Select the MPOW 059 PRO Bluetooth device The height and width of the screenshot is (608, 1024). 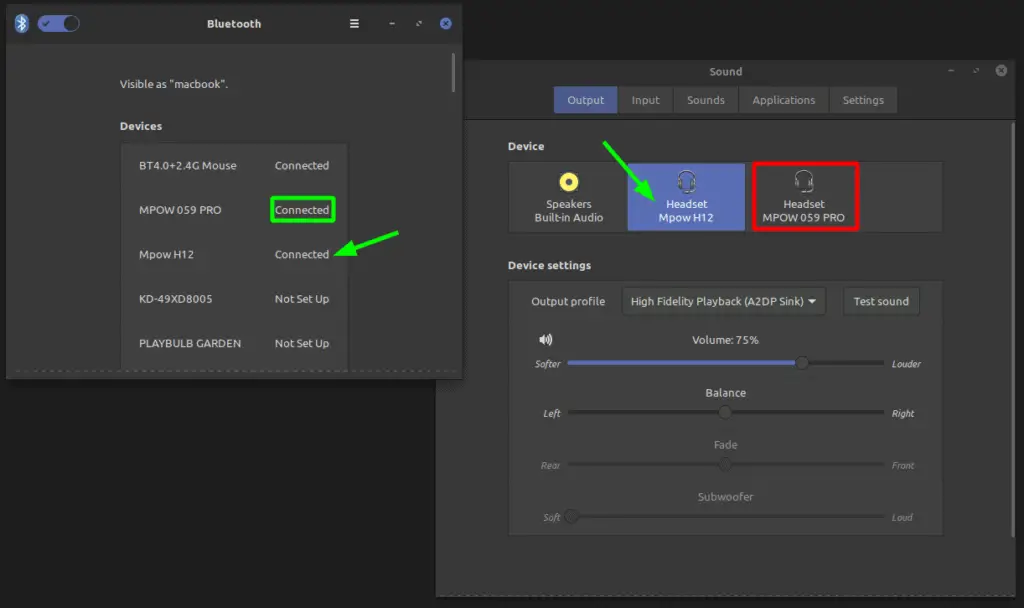click(x=234, y=210)
